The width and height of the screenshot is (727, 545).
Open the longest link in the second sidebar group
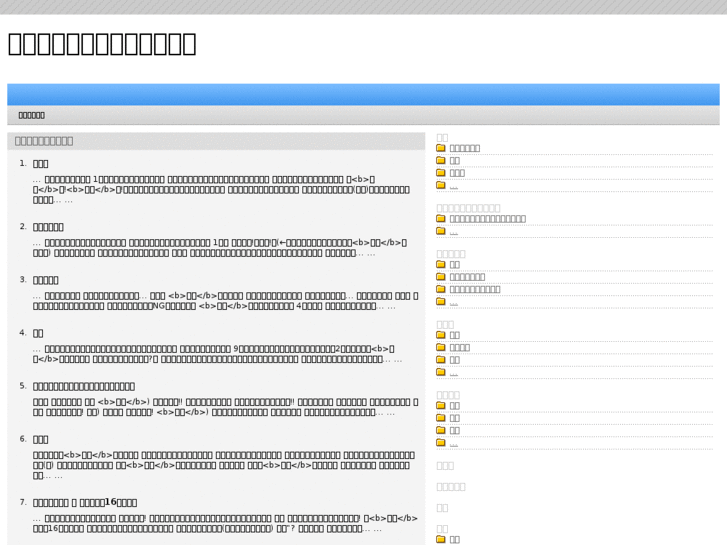pos(488,219)
